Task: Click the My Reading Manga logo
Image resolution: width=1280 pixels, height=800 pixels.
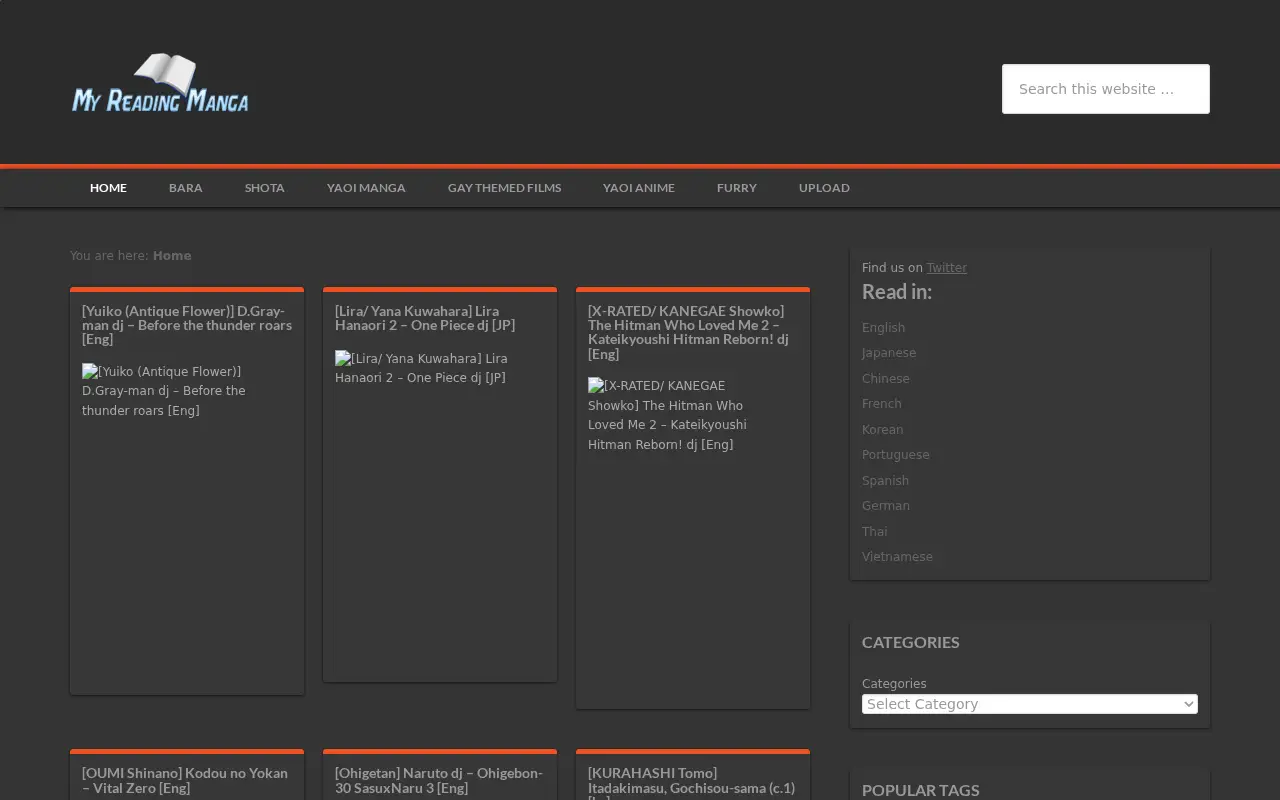Action: (160, 83)
